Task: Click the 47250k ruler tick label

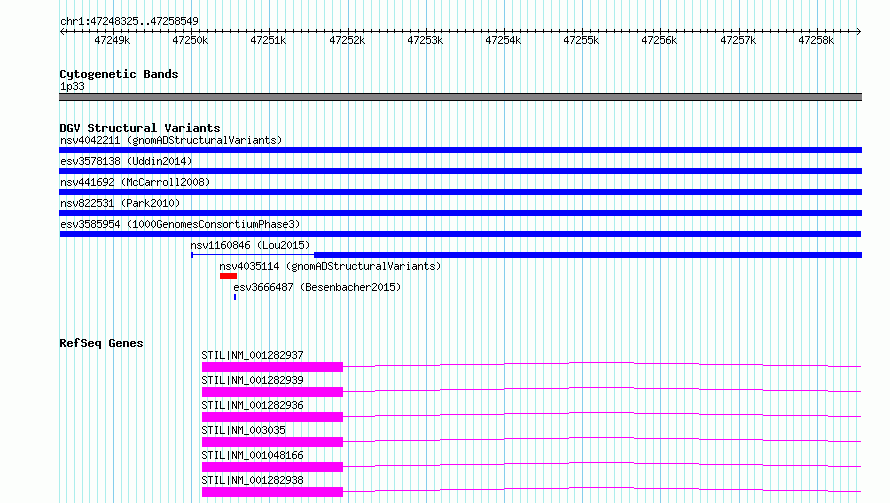Action: [x=190, y=40]
